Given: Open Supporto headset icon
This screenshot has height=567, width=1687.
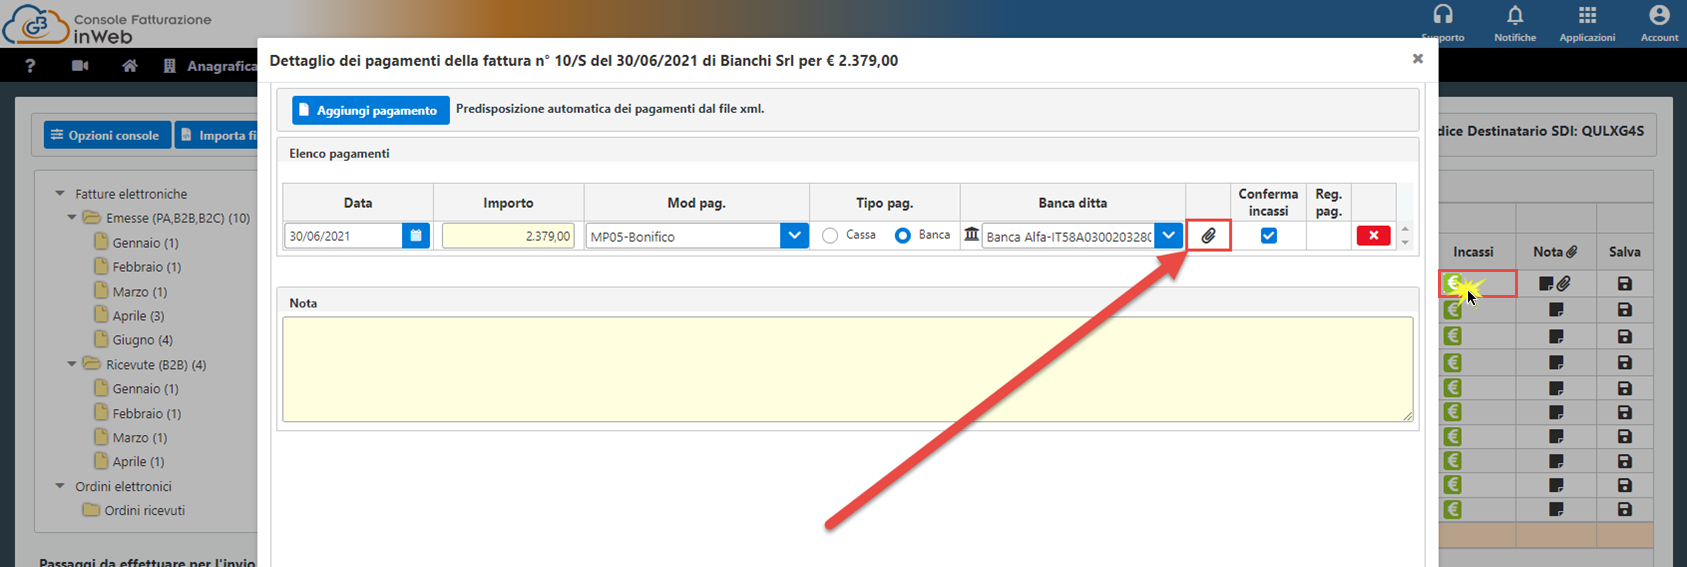Looking at the screenshot, I should [x=1443, y=15].
